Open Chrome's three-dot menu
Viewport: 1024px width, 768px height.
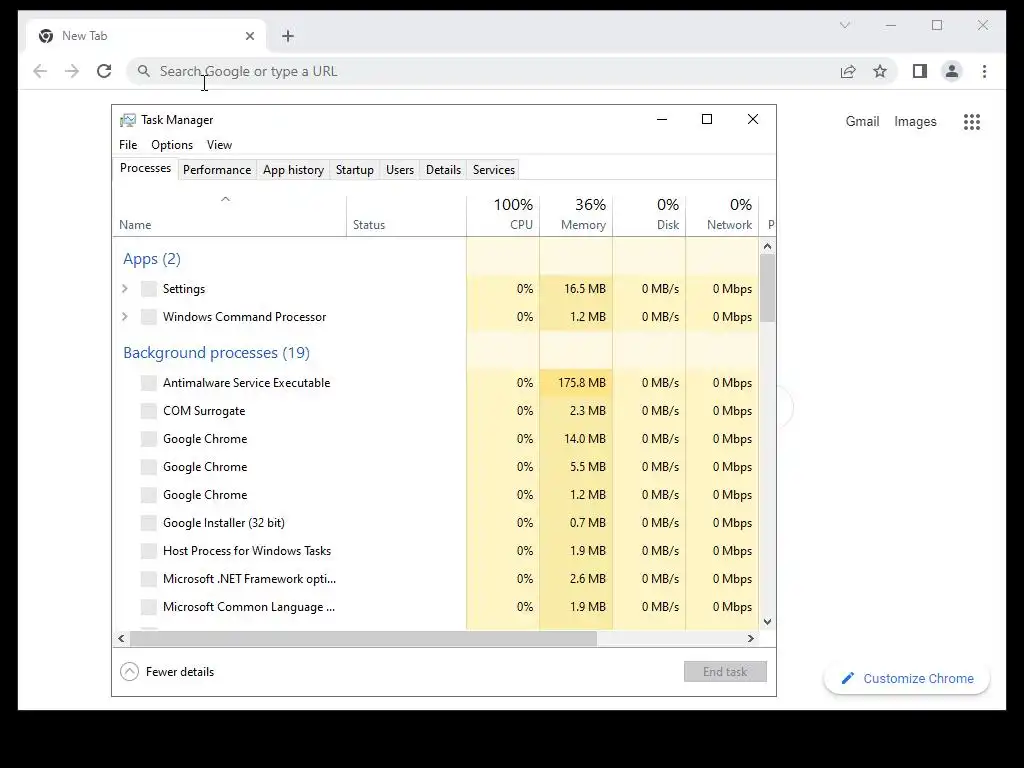[984, 71]
